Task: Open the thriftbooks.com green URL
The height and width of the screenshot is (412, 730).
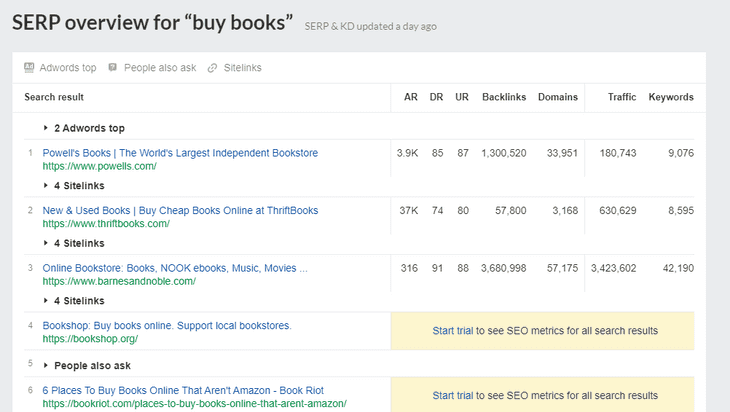Action: [x=105, y=224]
